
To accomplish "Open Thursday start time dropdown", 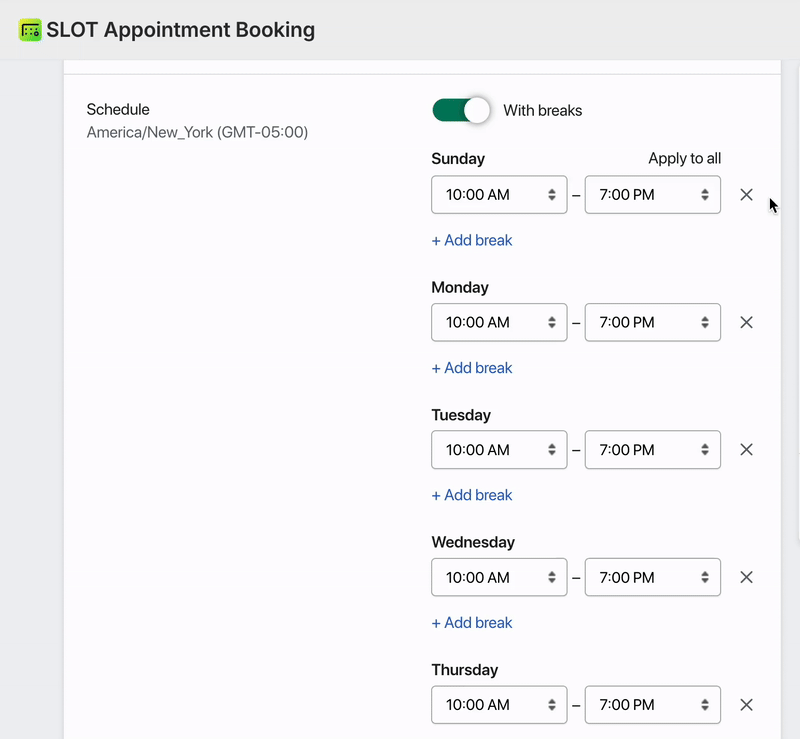I will click(499, 705).
